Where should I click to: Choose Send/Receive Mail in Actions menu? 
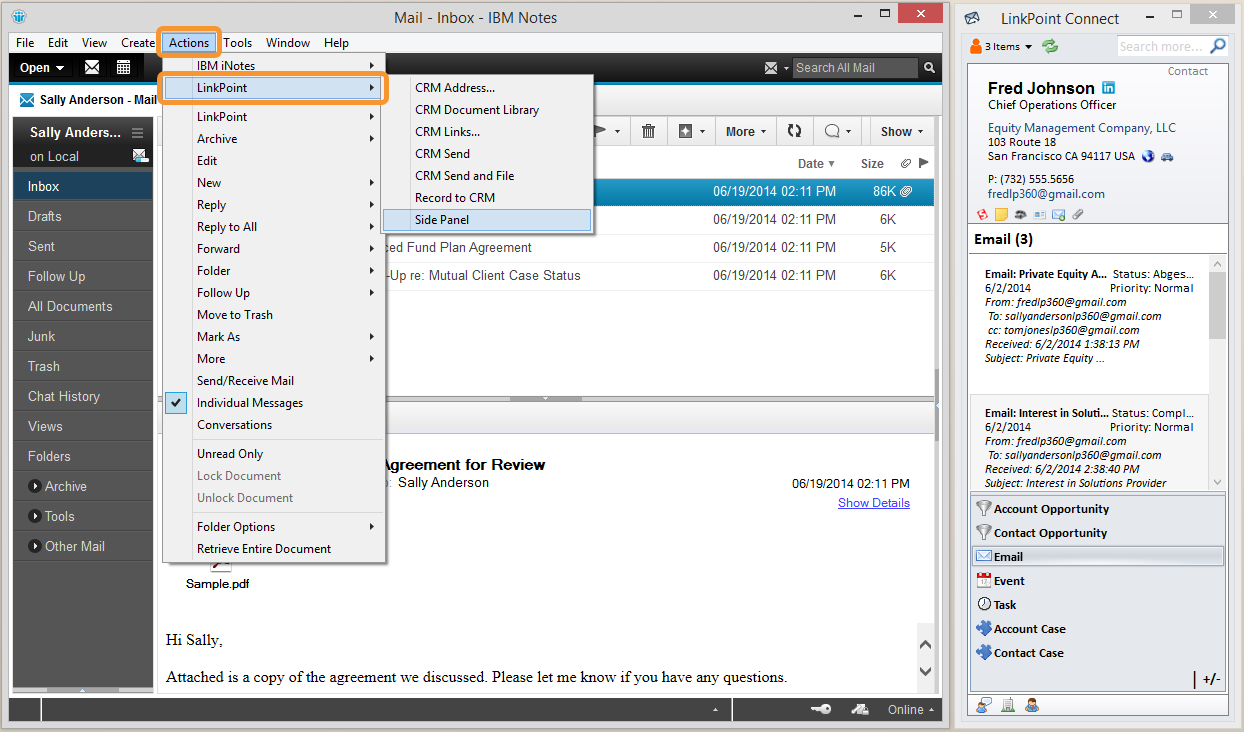274,381
